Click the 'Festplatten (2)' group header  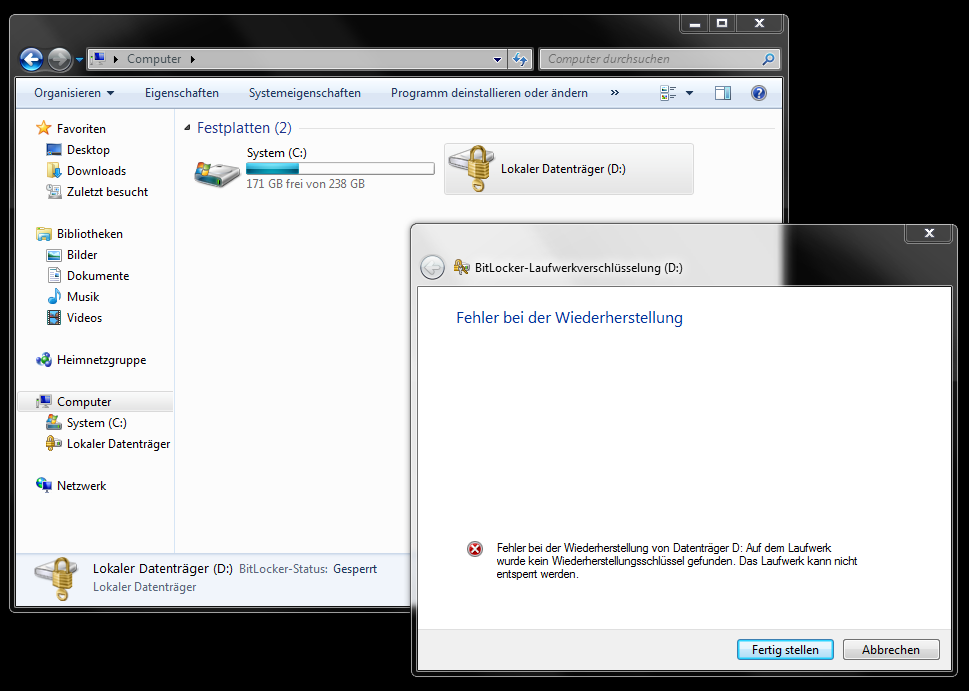coord(244,128)
